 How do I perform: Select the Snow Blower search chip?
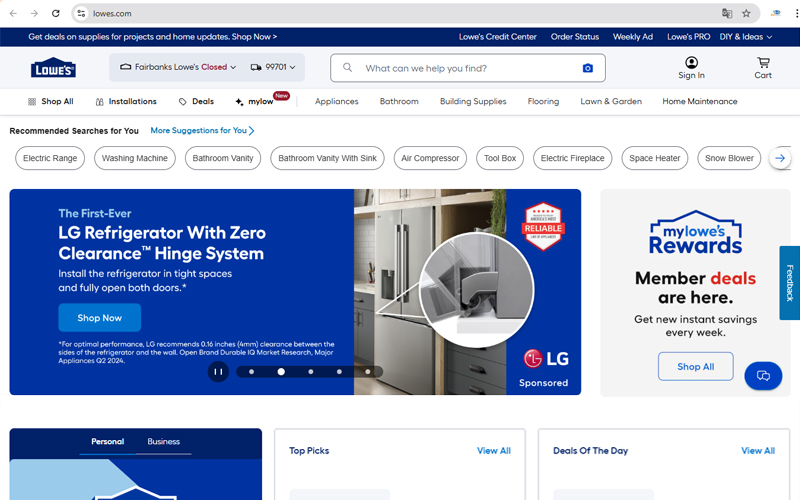pyautogui.click(x=729, y=158)
